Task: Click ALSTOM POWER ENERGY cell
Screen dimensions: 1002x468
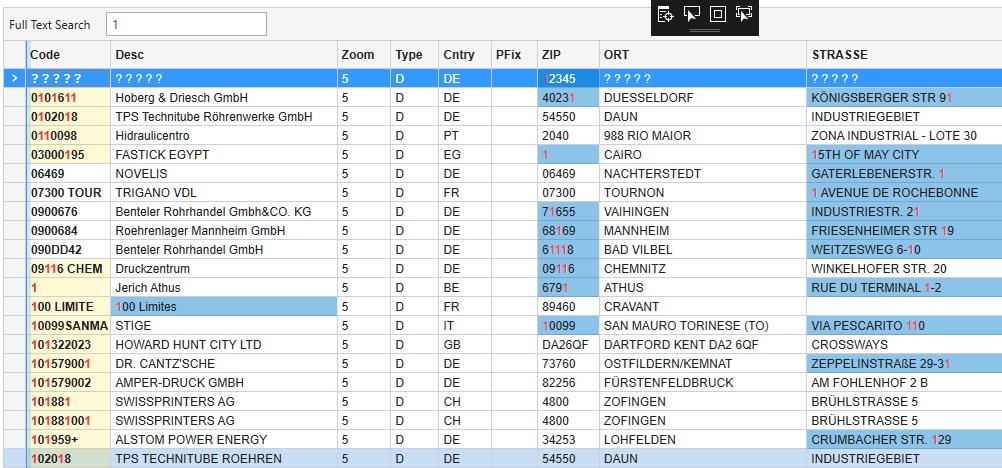Action: tap(224, 440)
